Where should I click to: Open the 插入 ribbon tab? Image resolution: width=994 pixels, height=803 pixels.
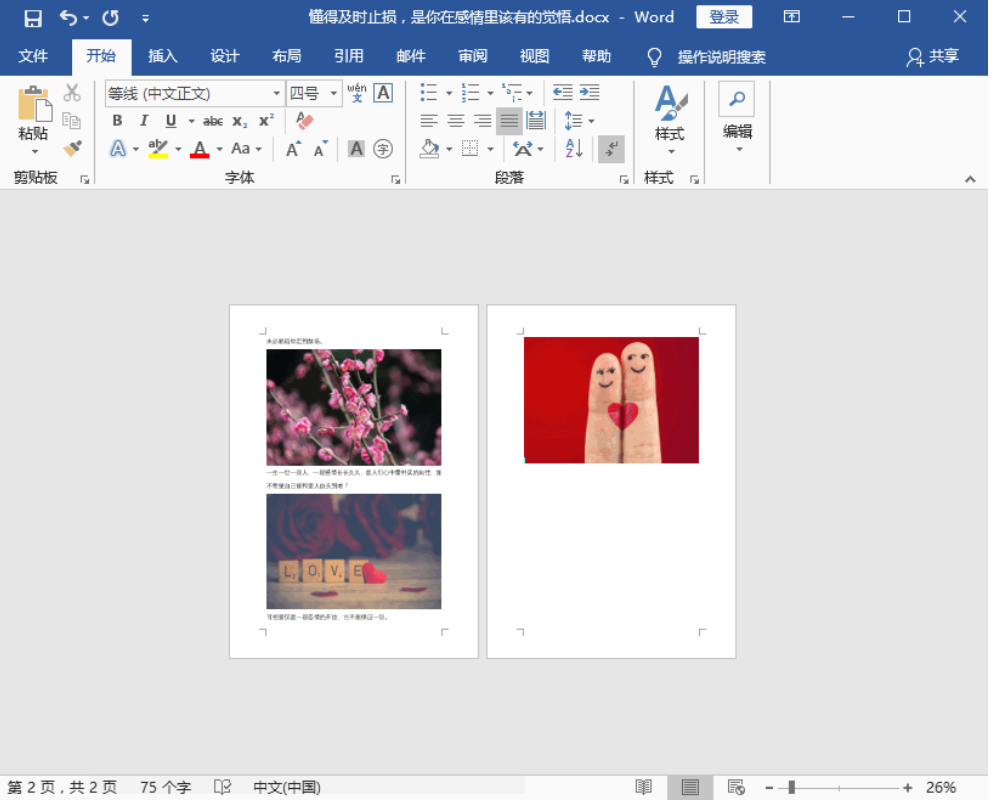(x=162, y=56)
